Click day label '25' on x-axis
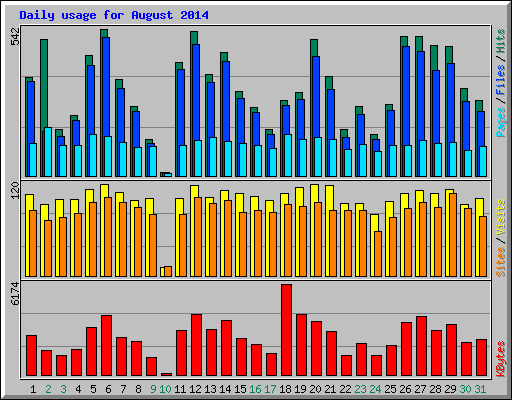This screenshot has width=512, height=400. coord(391,389)
